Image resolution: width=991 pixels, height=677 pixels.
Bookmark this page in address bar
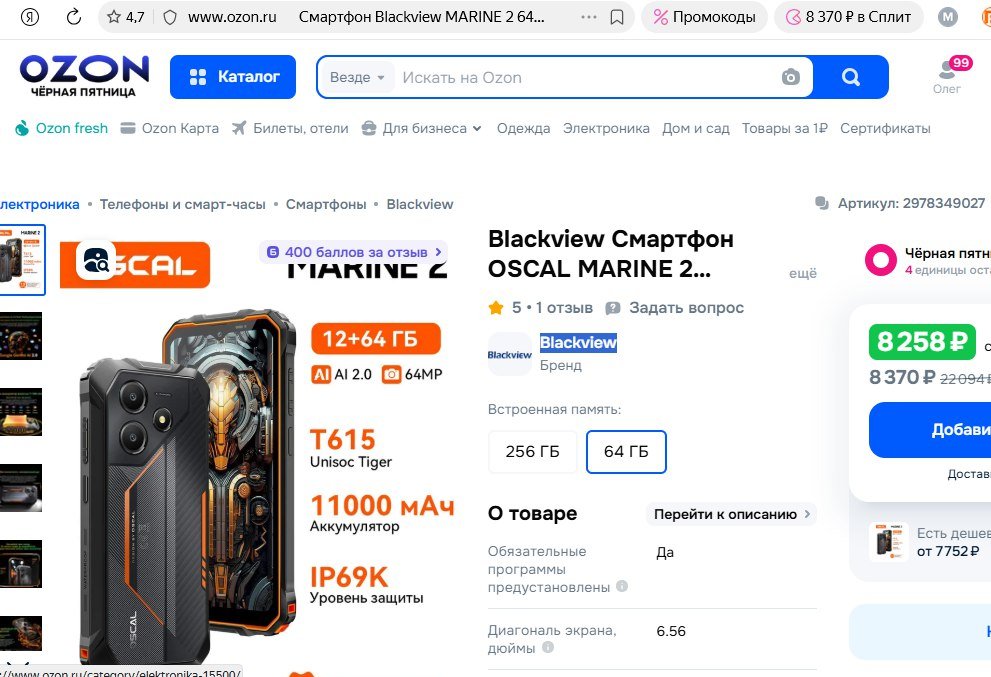click(617, 17)
